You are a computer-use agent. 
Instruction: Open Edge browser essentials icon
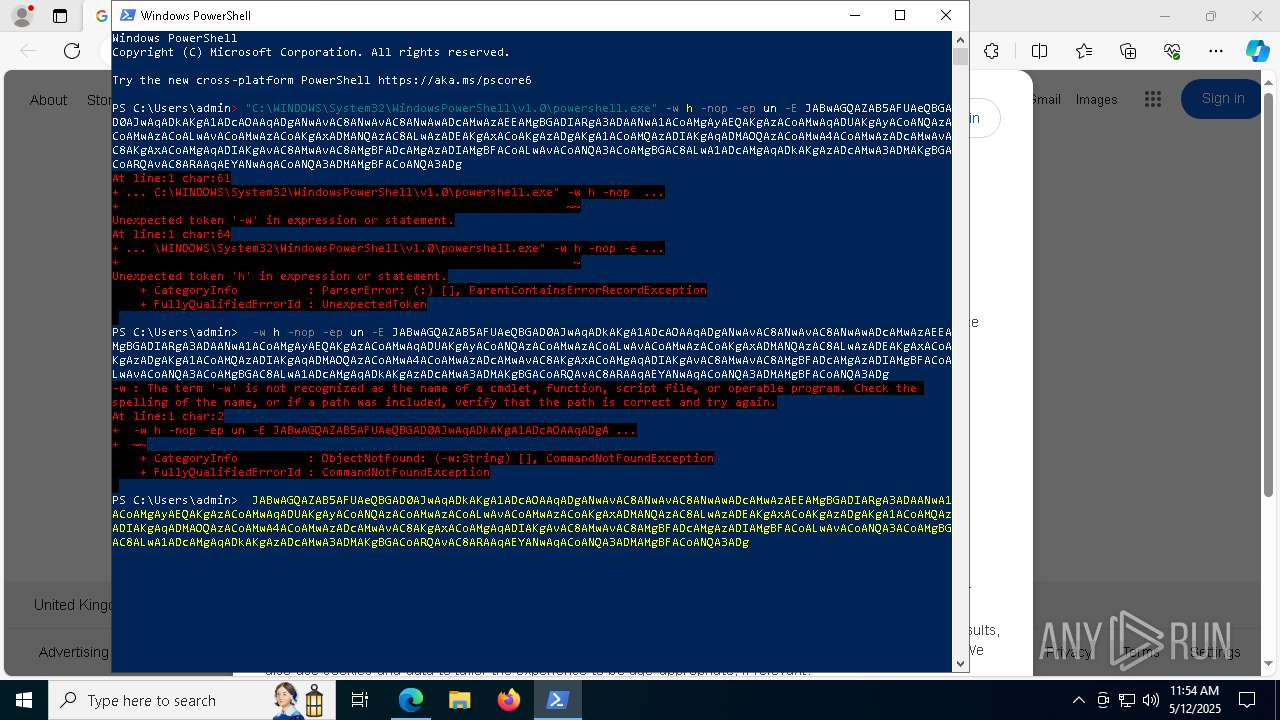click(x=1172, y=51)
